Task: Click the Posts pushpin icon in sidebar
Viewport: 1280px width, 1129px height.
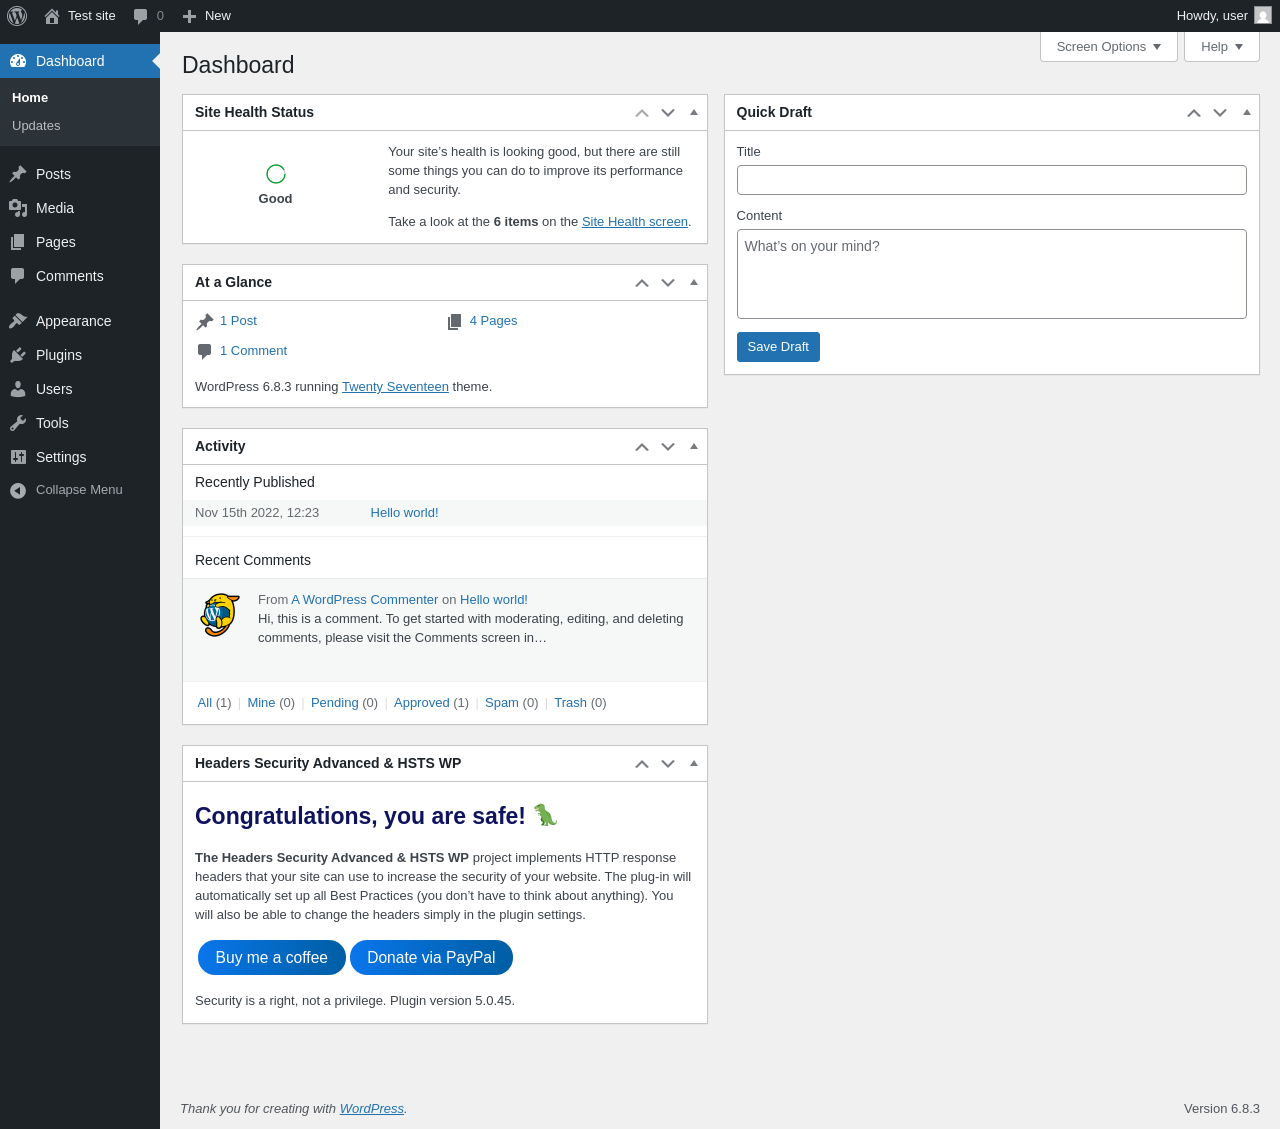Action: point(18,174)
